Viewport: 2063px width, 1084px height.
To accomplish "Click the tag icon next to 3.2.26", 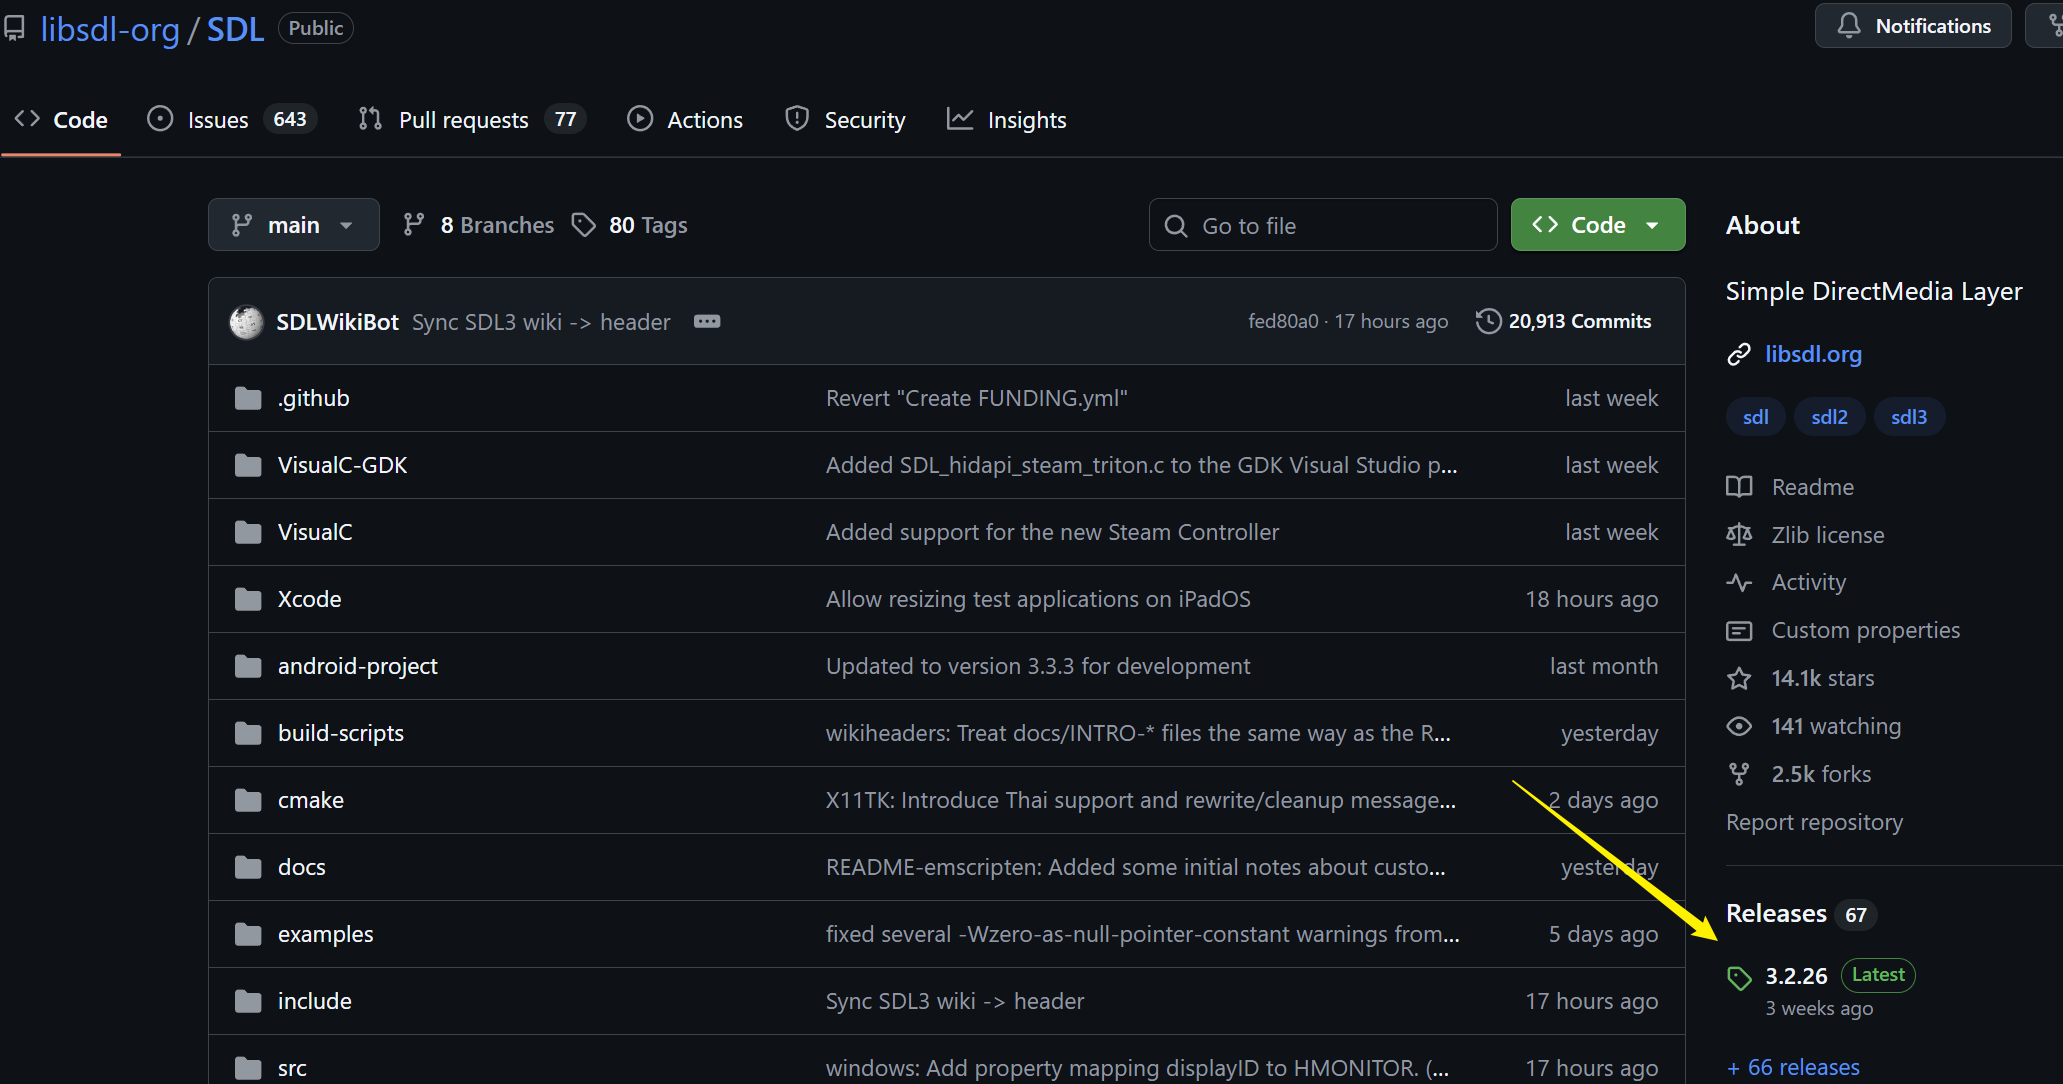I will click(1739, 978).
